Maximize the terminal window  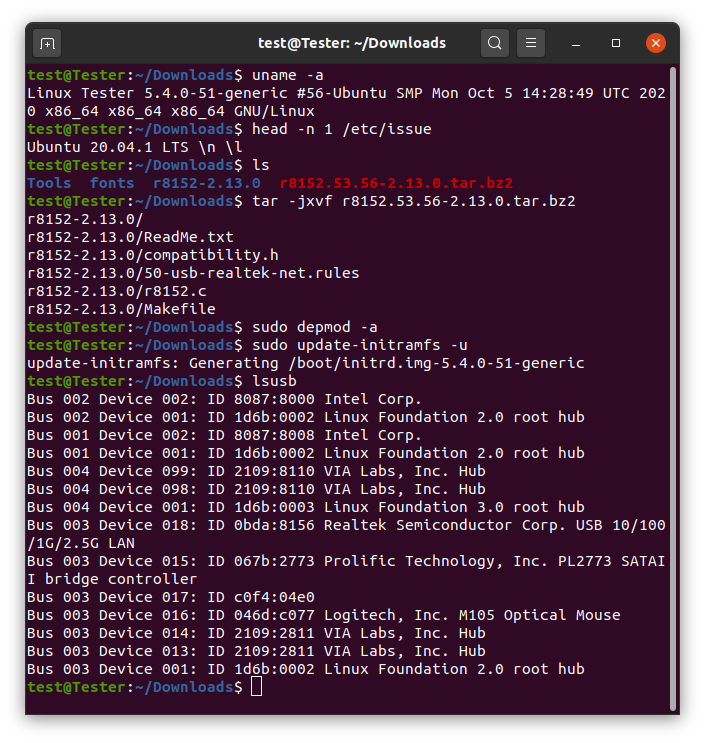[x=616, y=44]
